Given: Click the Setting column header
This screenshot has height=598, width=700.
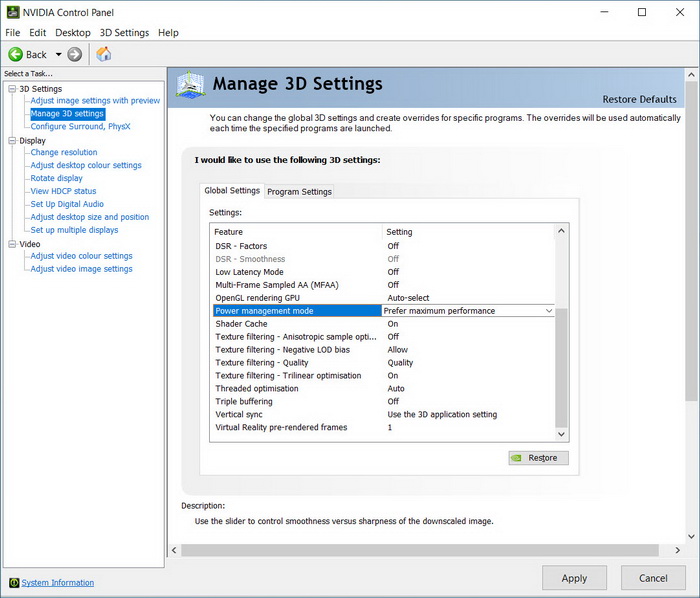Looking at the screenshot, I should click(468, 232).
